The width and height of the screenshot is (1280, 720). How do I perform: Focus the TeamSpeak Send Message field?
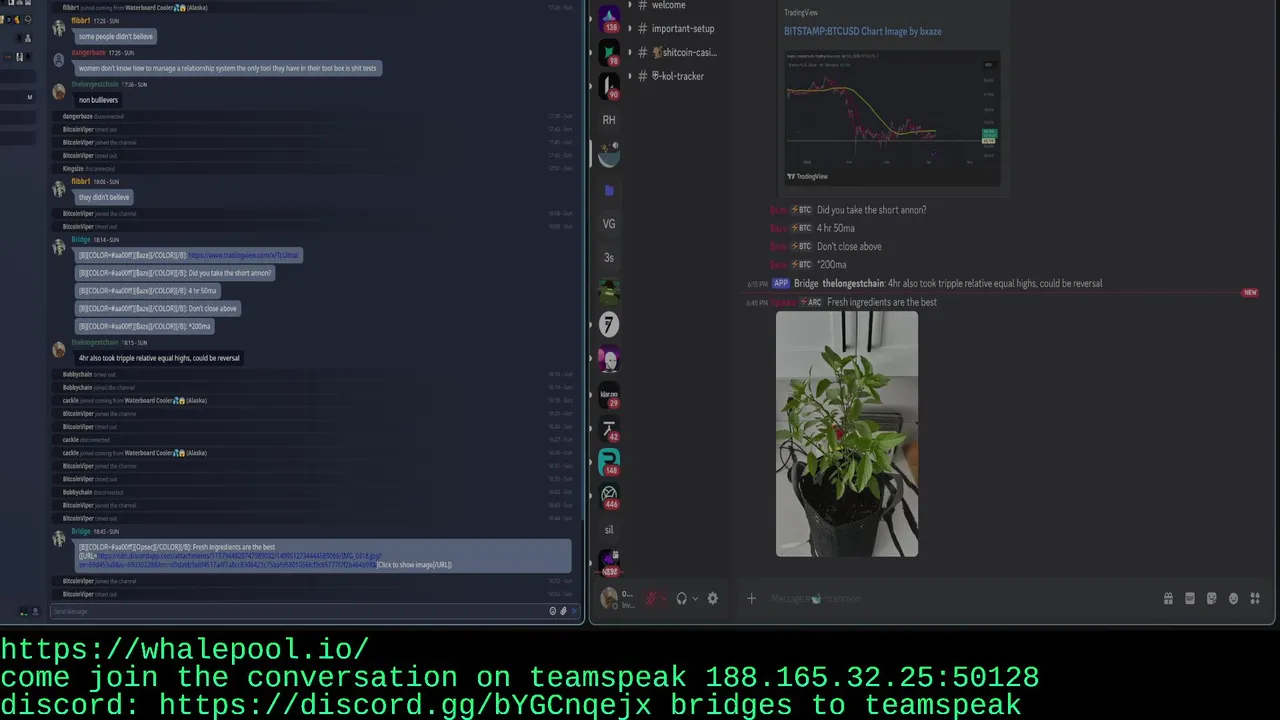pyautogui.click(x=298, y=611)
